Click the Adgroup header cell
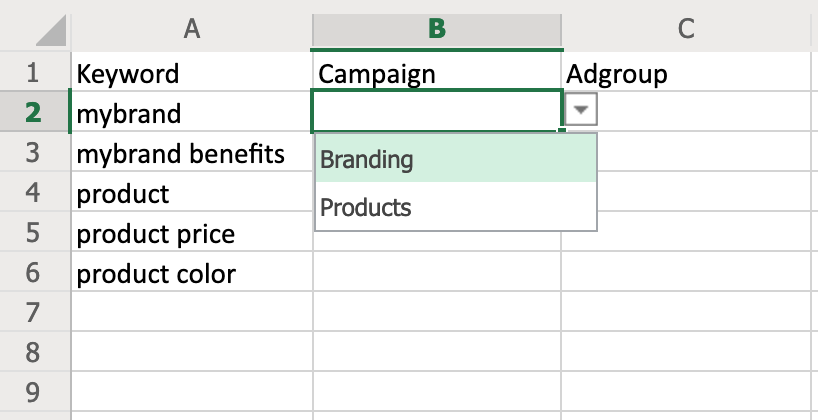 coord(685,73)
